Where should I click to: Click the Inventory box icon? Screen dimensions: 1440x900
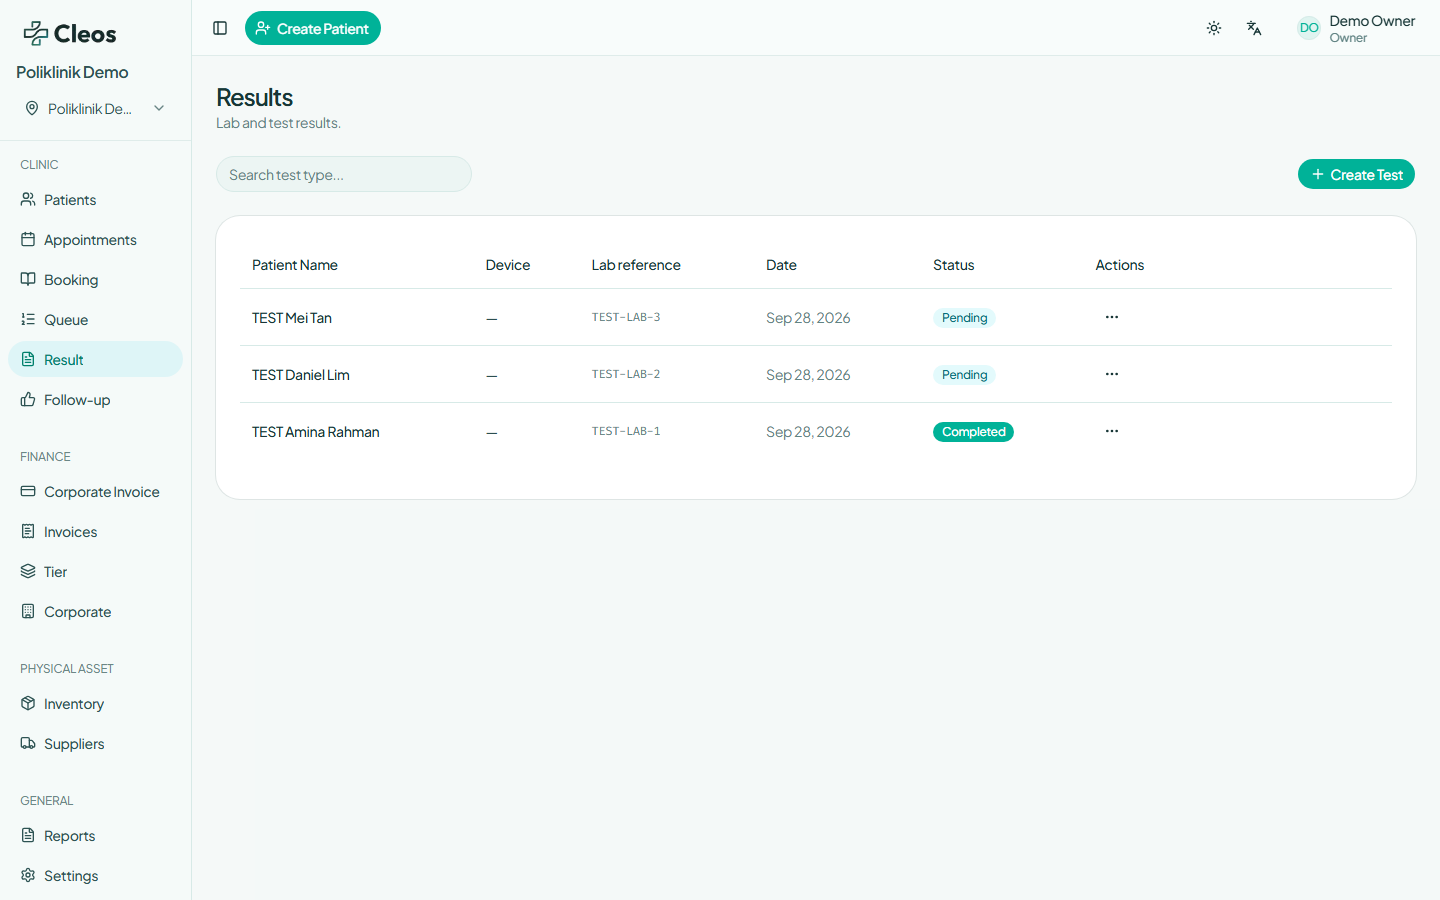(x=28, y=703)
